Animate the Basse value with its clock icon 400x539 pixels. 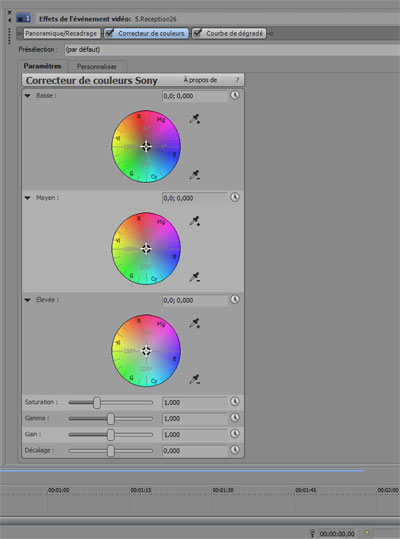(x=235, y=95)
